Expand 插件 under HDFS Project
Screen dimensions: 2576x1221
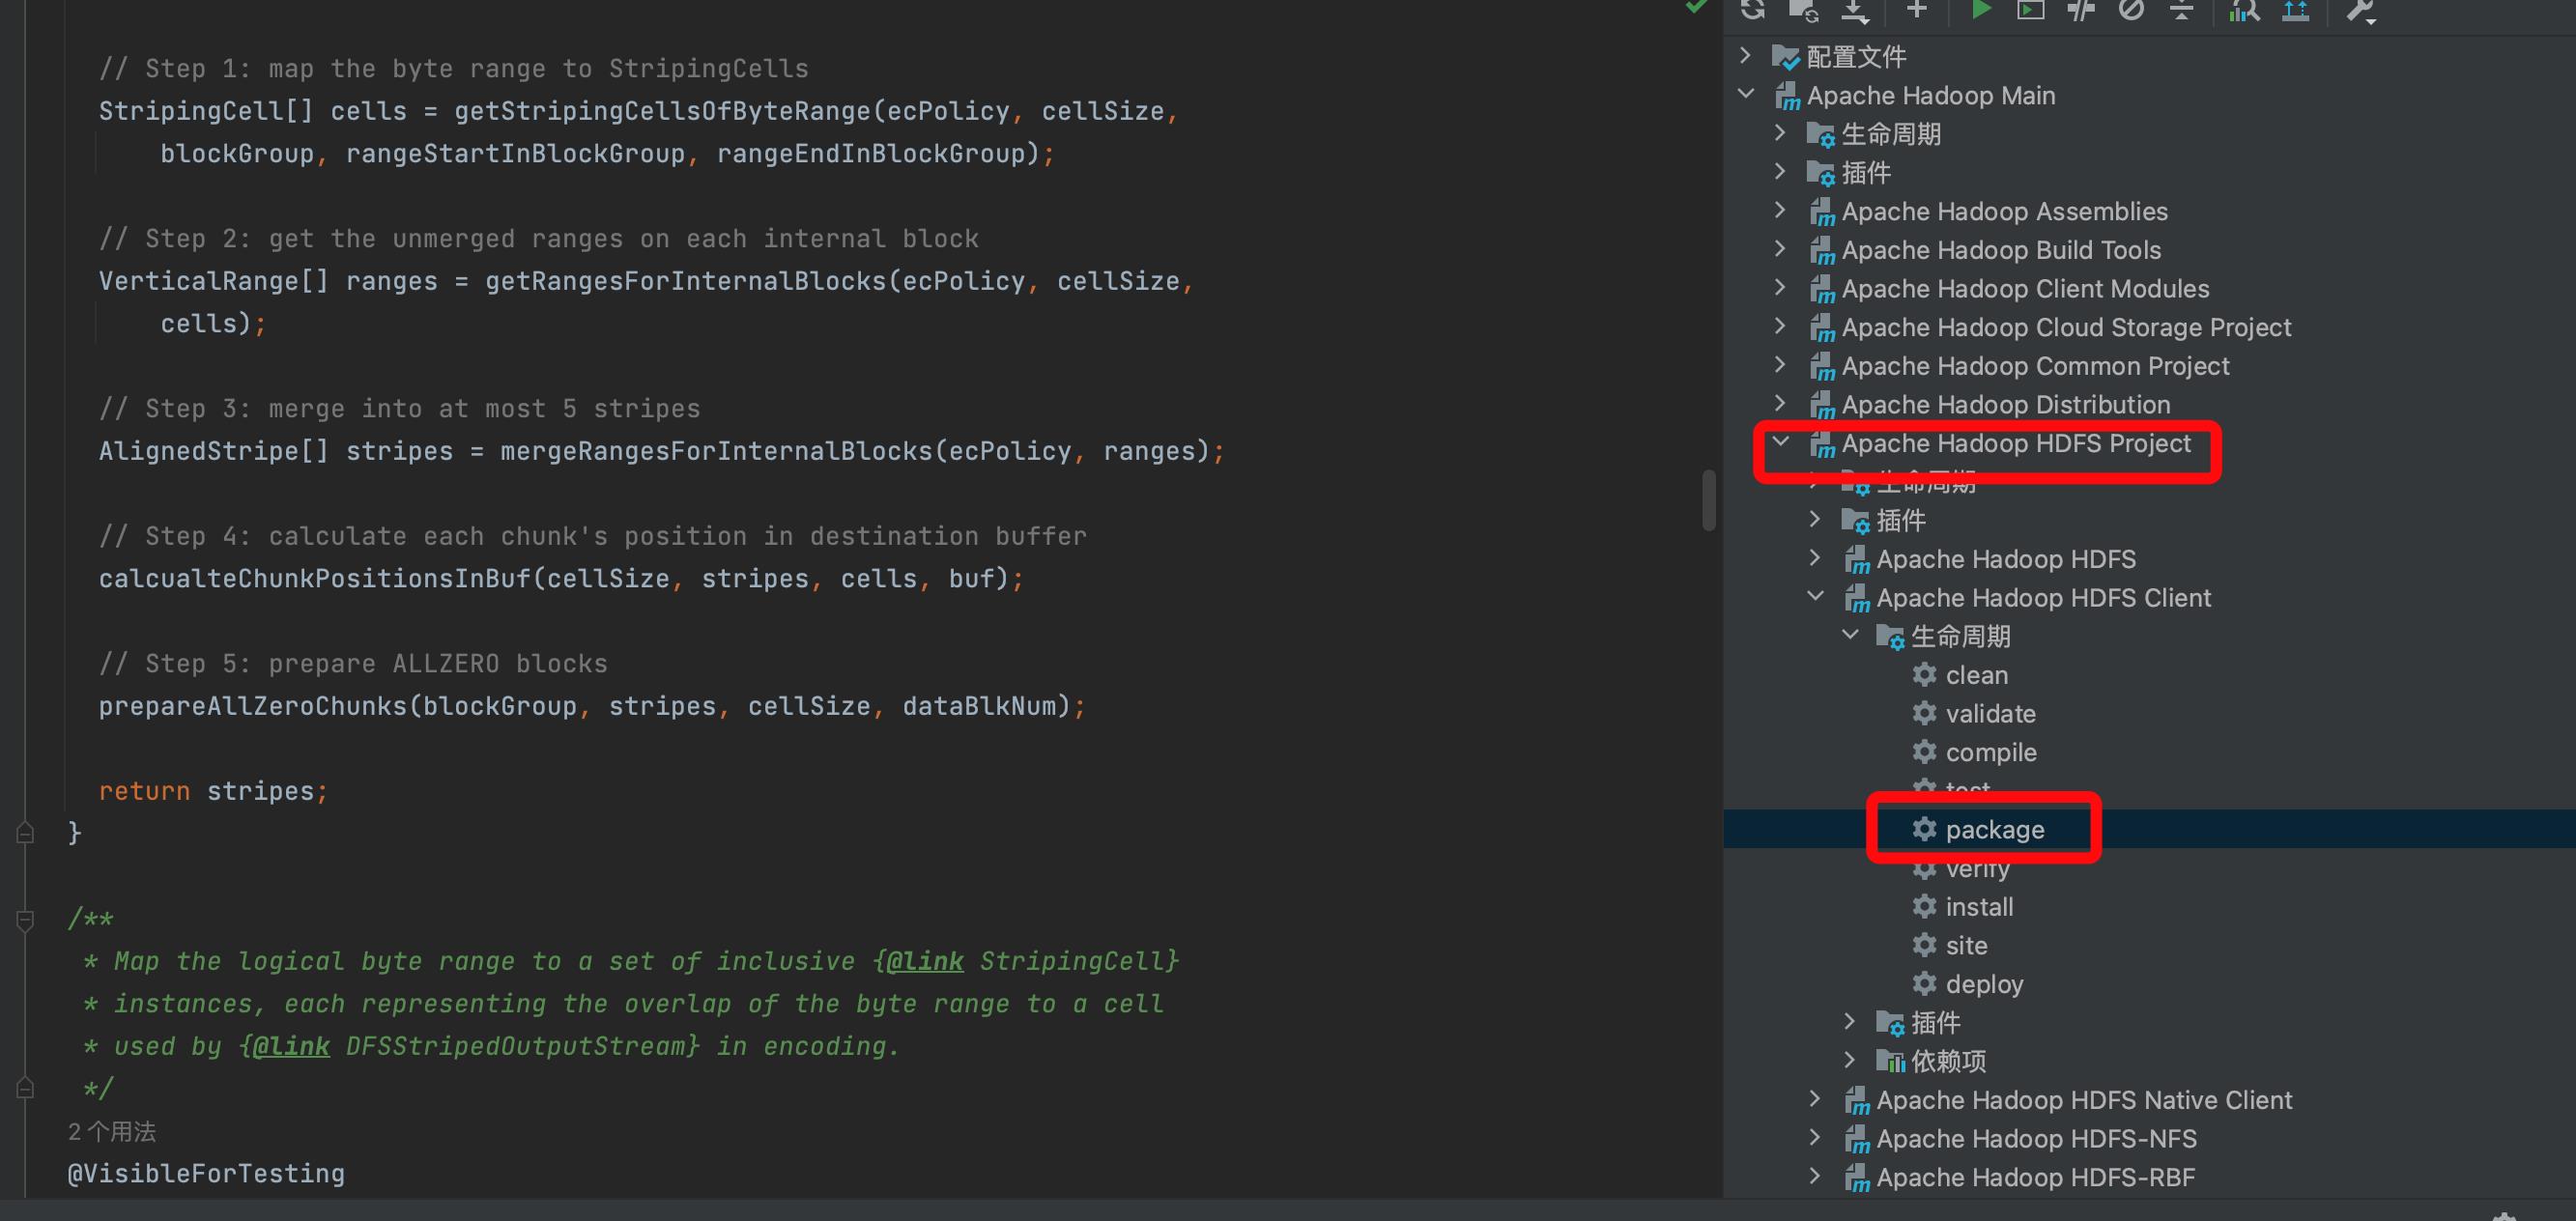(x=1815, y=519)
